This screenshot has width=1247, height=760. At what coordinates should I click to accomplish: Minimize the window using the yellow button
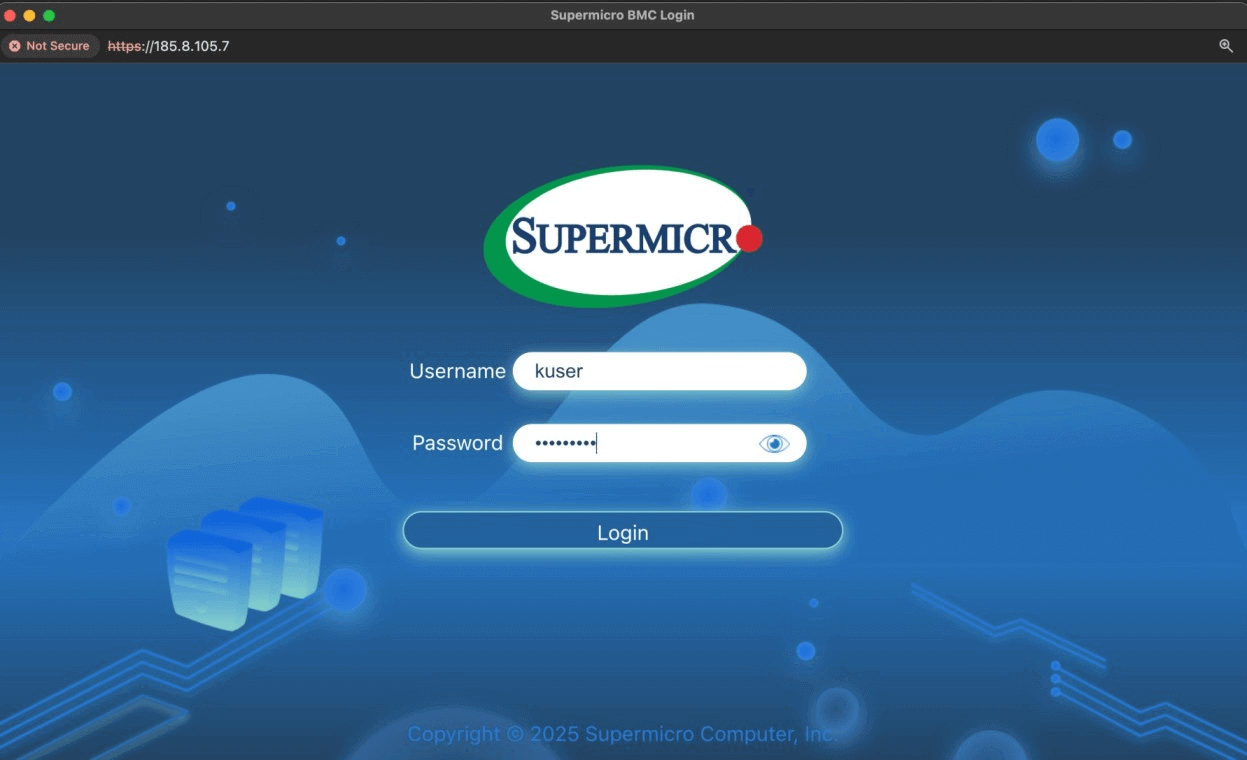click(x=29, y=15)
